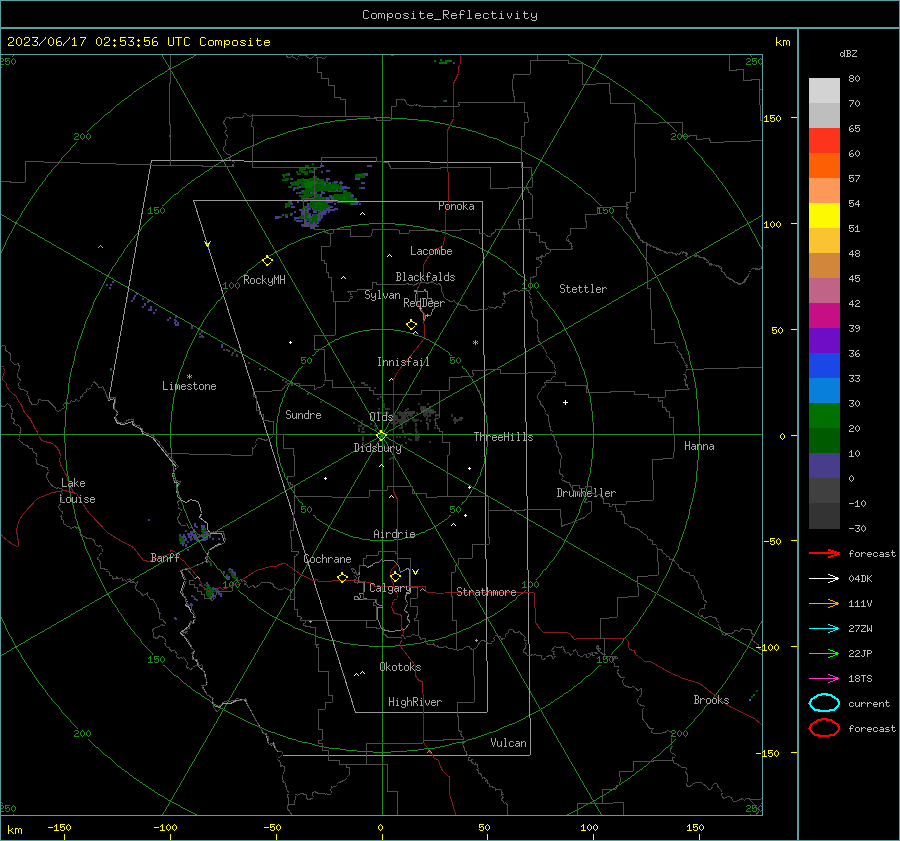Click the Drumheller town label
Viewport: 900px width, 841px height.
tap(586, 493)
